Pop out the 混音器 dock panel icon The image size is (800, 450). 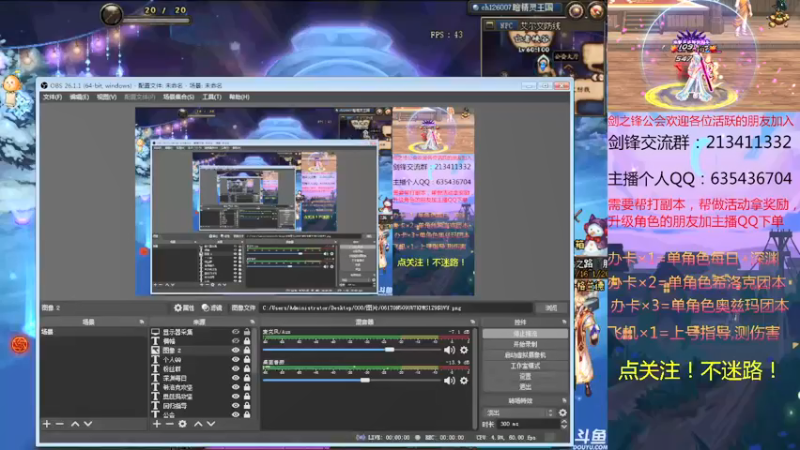point(473,322)
